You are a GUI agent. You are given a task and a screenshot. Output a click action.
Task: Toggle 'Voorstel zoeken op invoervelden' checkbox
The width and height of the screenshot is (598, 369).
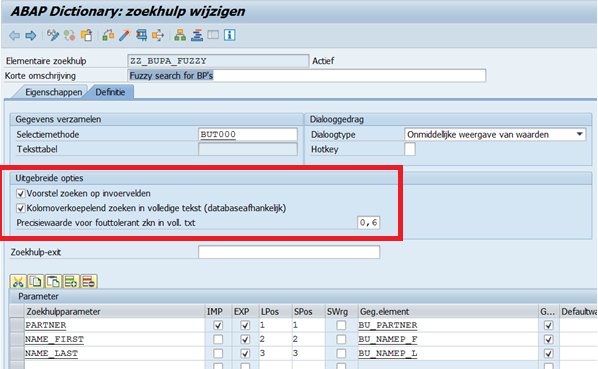21,194
